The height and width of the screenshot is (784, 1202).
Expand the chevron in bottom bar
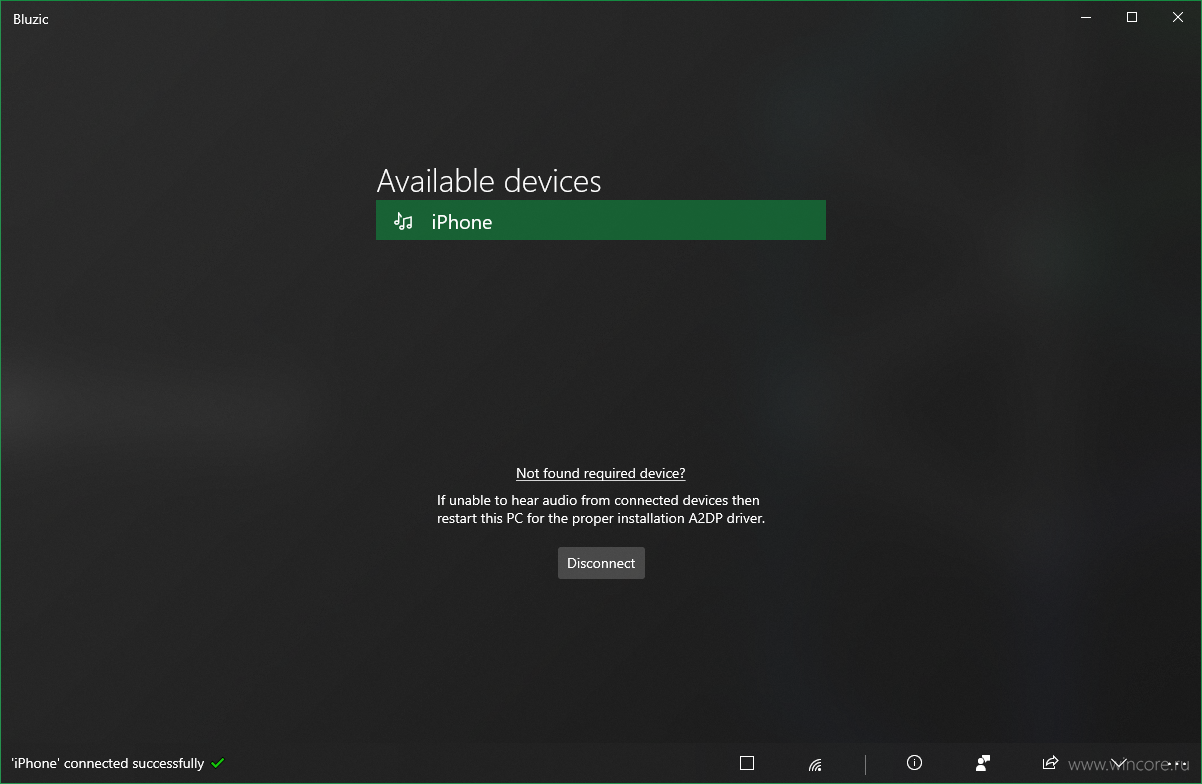[x=1119, y=763]
